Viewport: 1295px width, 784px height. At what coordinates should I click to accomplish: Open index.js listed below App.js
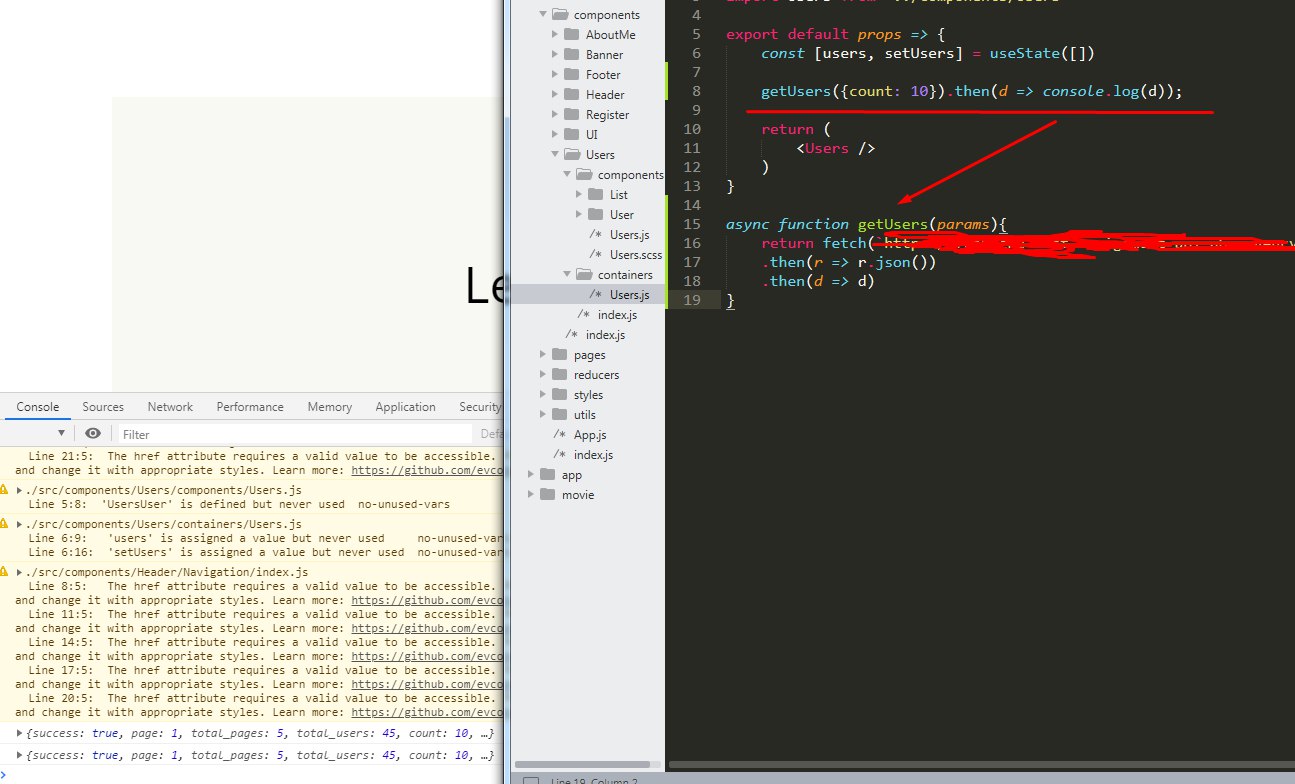tap(593, 454)
